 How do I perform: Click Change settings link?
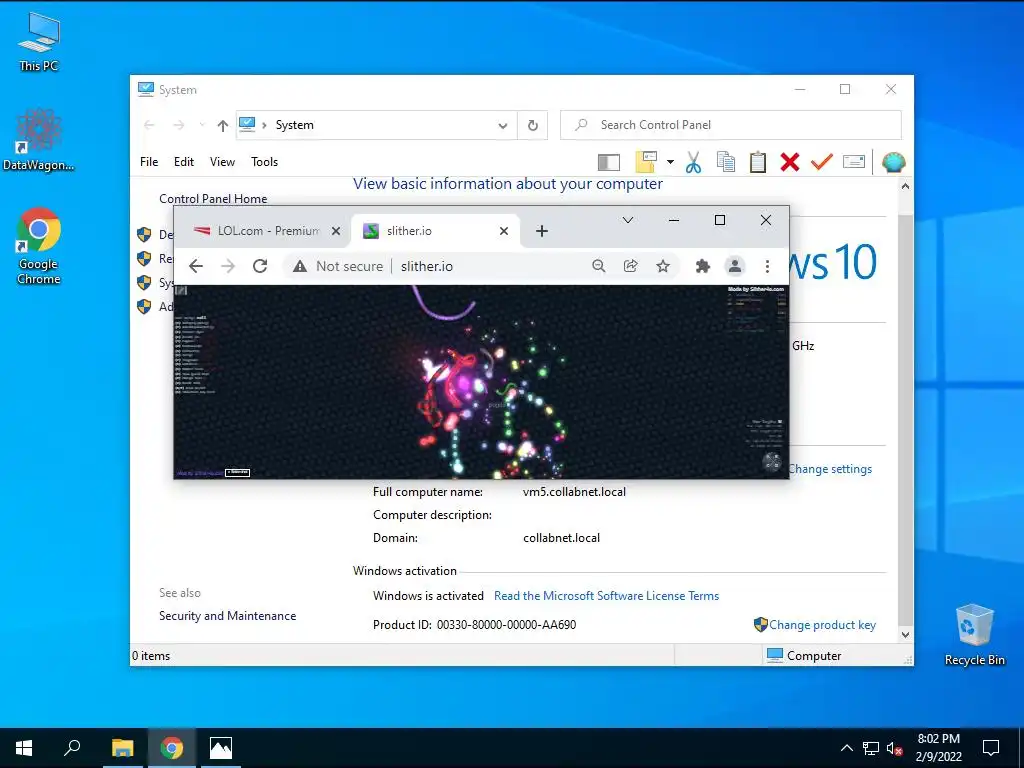tap(830, 469)
